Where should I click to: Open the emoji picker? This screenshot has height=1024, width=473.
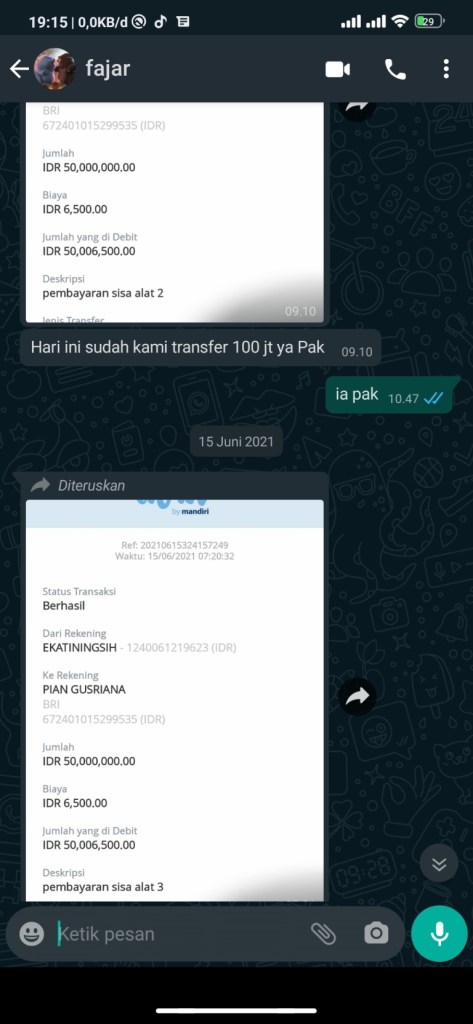pos(31,933)
